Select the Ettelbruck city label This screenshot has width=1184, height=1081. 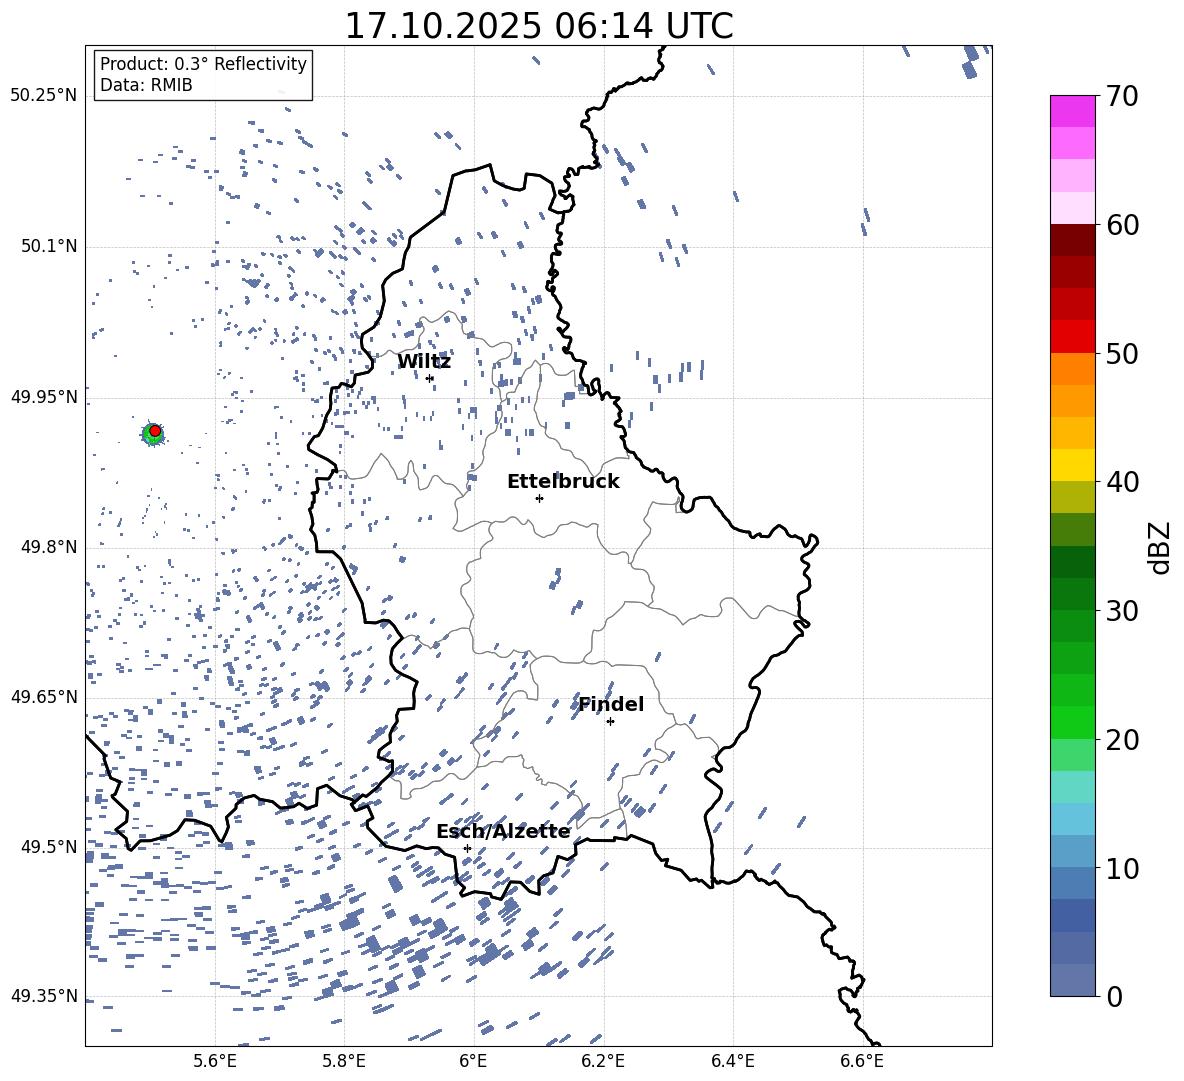563,481
